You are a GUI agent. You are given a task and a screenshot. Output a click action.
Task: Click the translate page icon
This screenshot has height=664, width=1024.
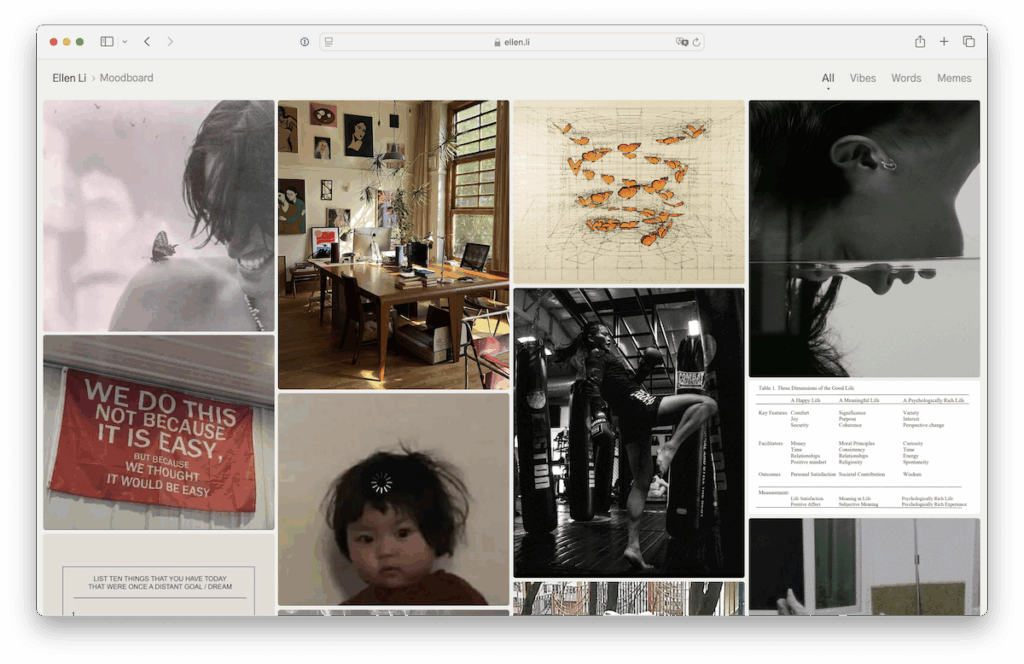[682, 42]
